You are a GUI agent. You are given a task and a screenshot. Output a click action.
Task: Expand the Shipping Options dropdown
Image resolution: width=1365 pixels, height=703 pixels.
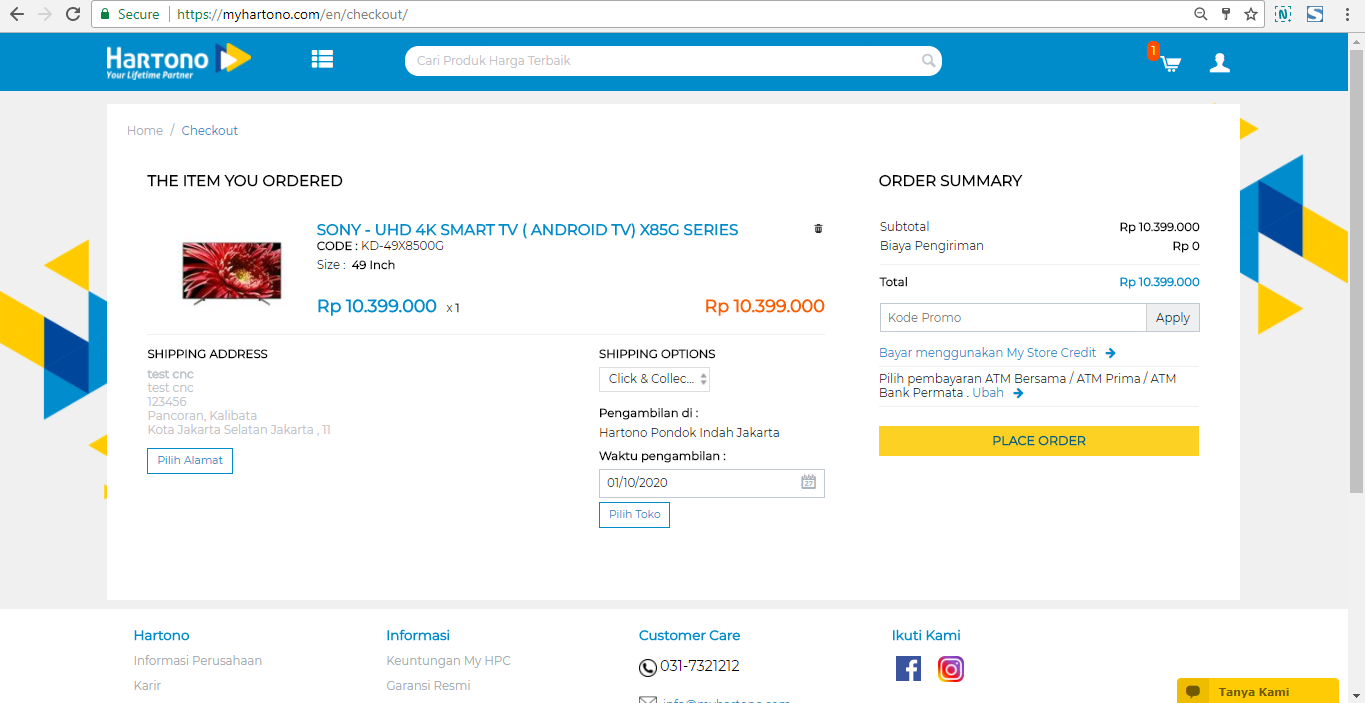[x=654, y=379]
